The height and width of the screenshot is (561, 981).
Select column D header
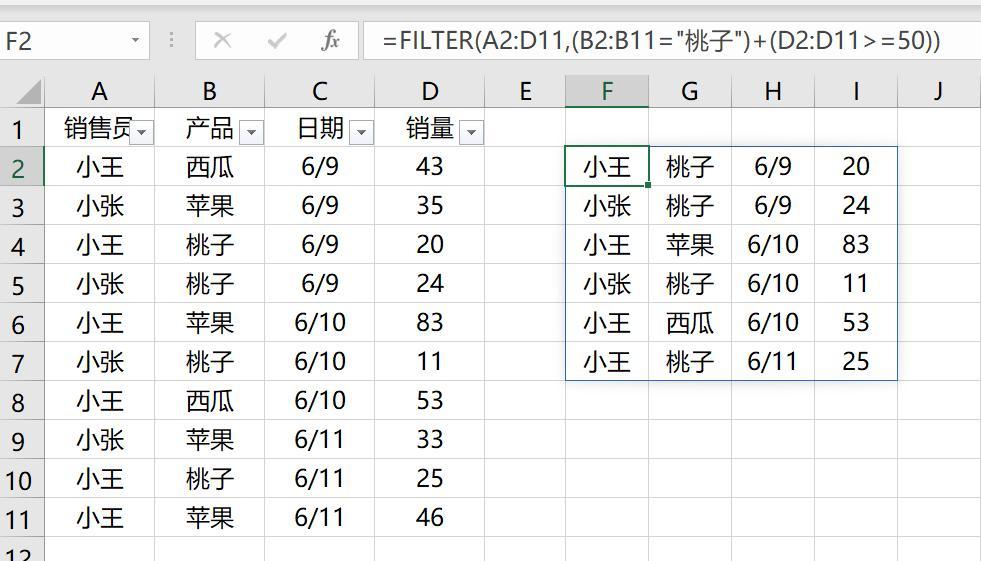[430, 91]
